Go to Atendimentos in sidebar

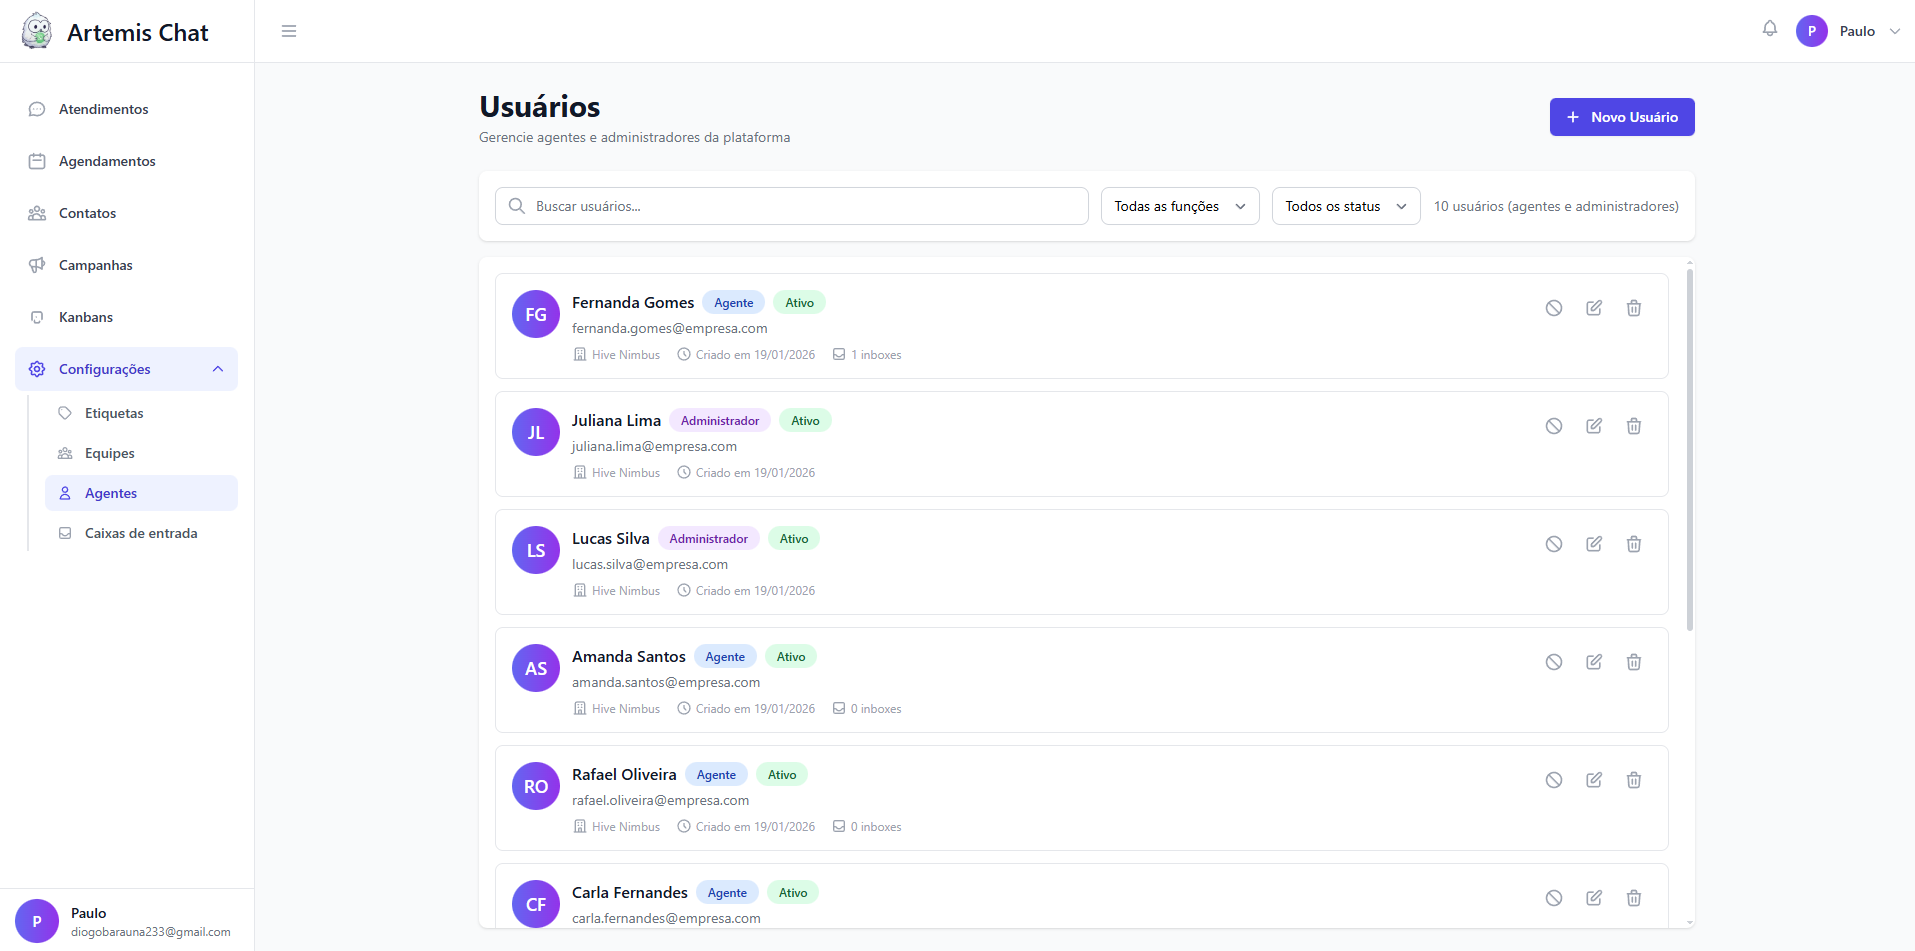click(103, 109)
